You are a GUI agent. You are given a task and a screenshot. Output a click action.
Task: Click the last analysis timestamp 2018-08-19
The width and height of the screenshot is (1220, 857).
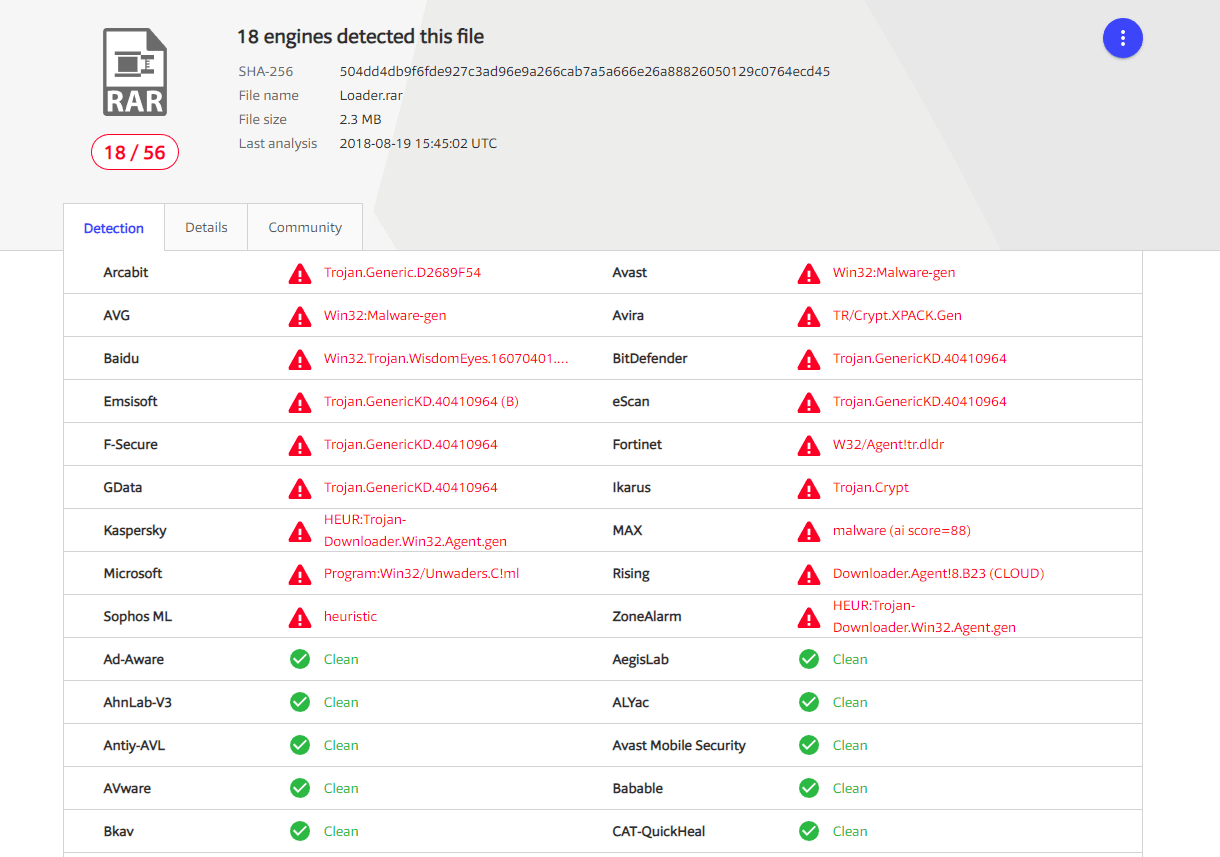pos(418,144)
